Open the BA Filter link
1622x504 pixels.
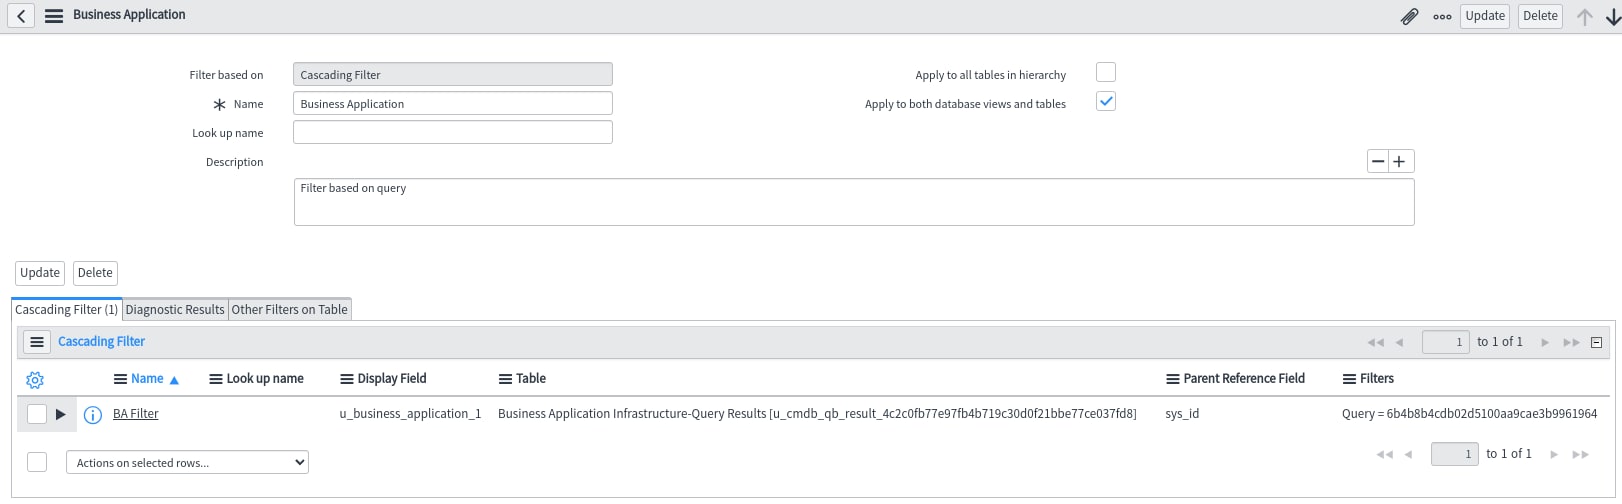pyautogui.click(x=136, y=414)
